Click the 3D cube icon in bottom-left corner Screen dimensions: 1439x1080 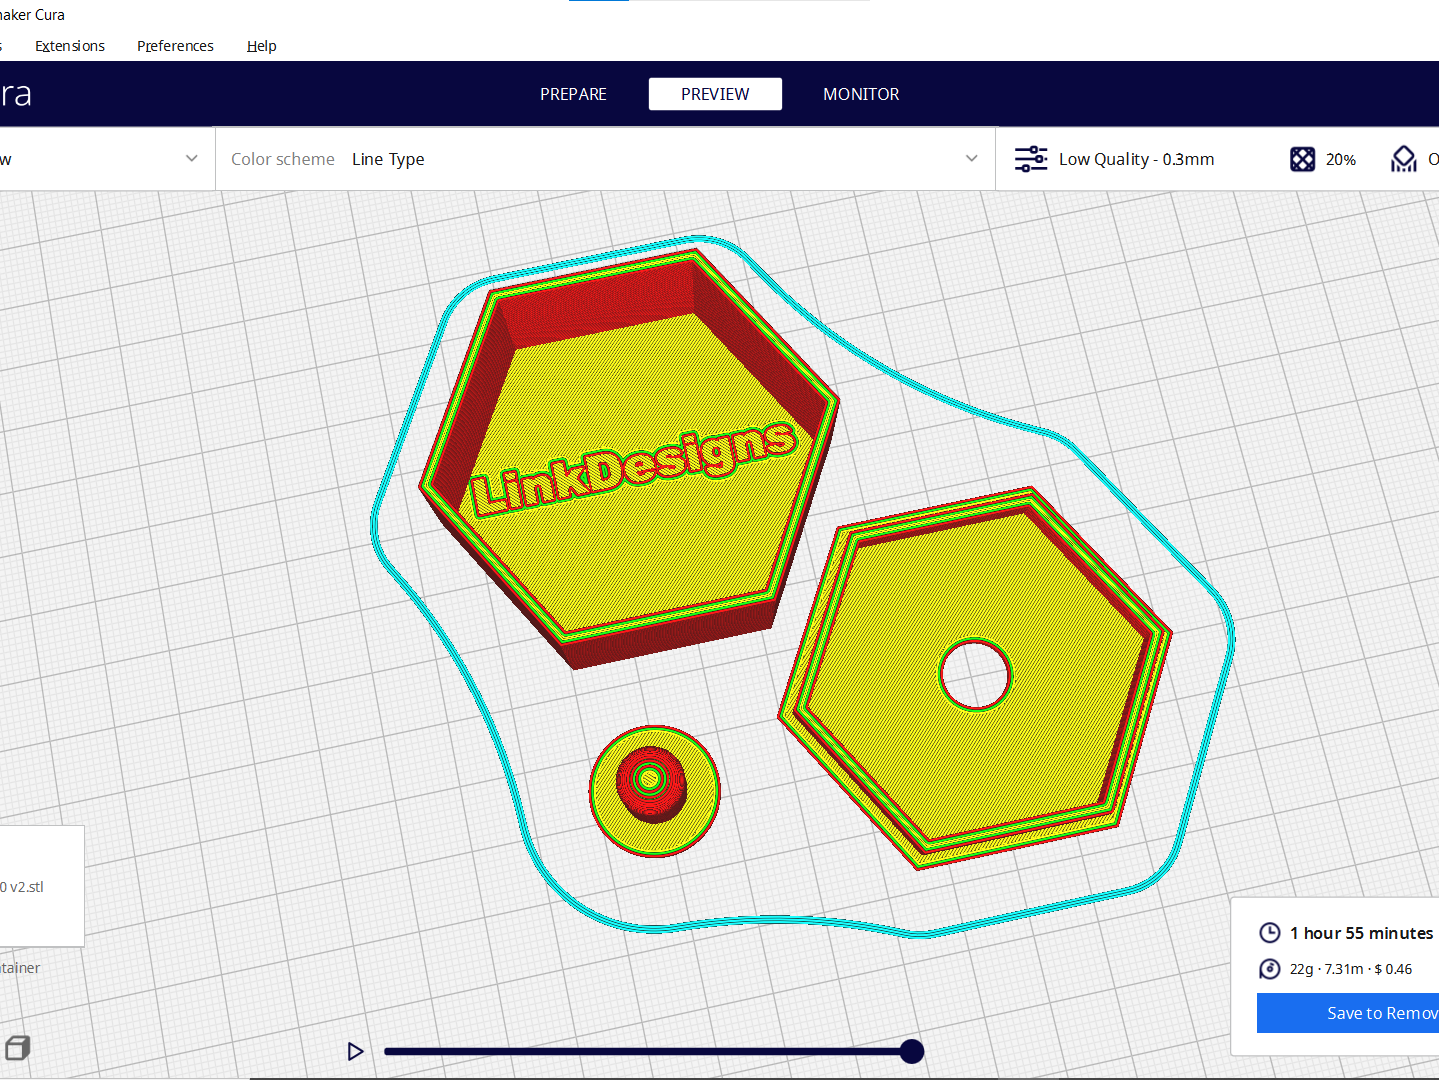(x=18, y=1047)
